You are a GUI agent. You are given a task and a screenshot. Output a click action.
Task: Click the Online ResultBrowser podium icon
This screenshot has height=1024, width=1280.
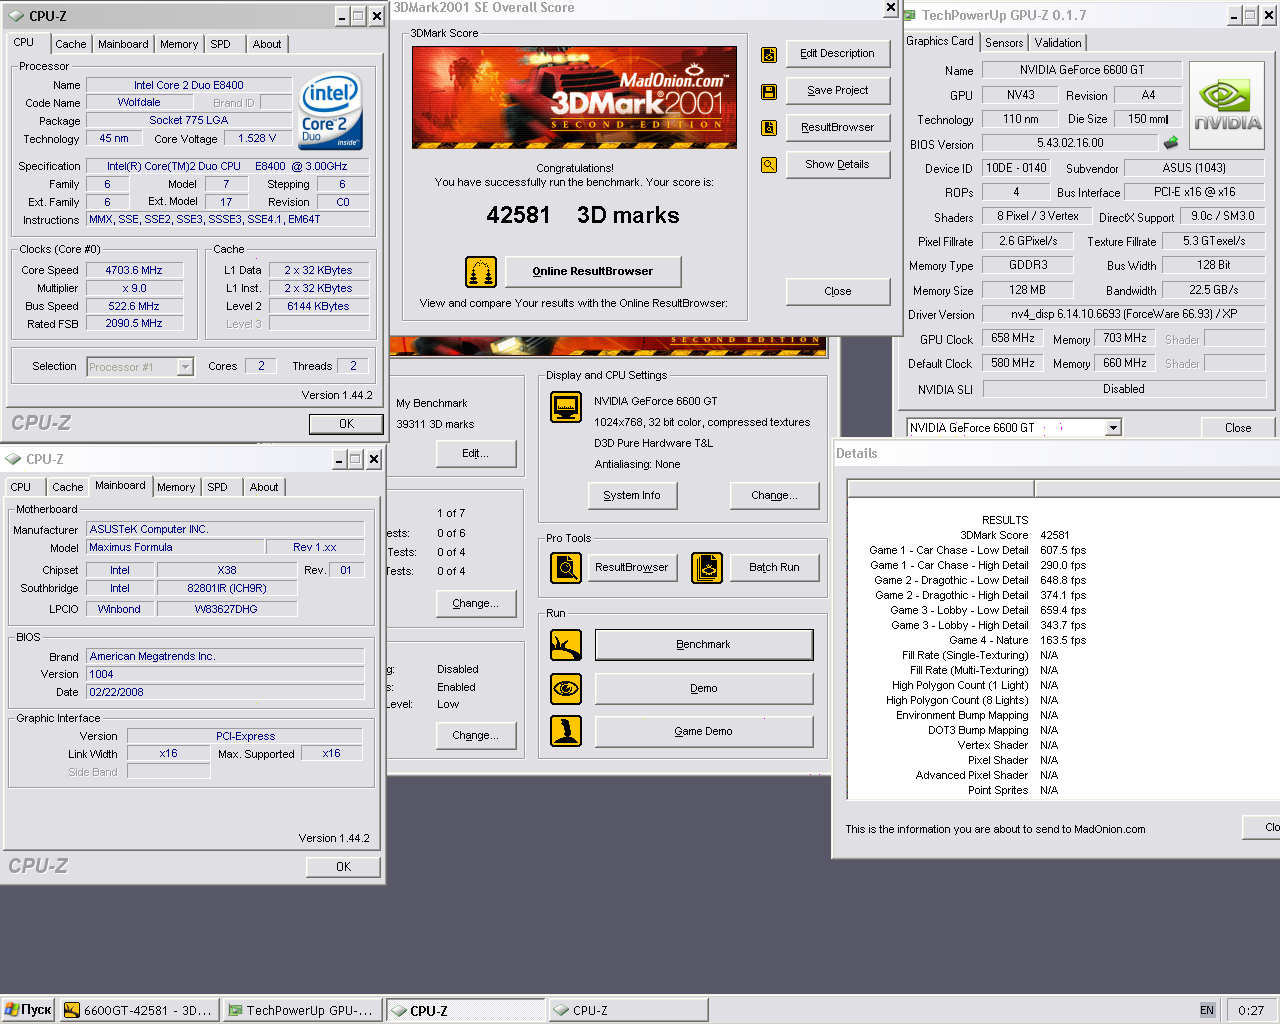481,272
